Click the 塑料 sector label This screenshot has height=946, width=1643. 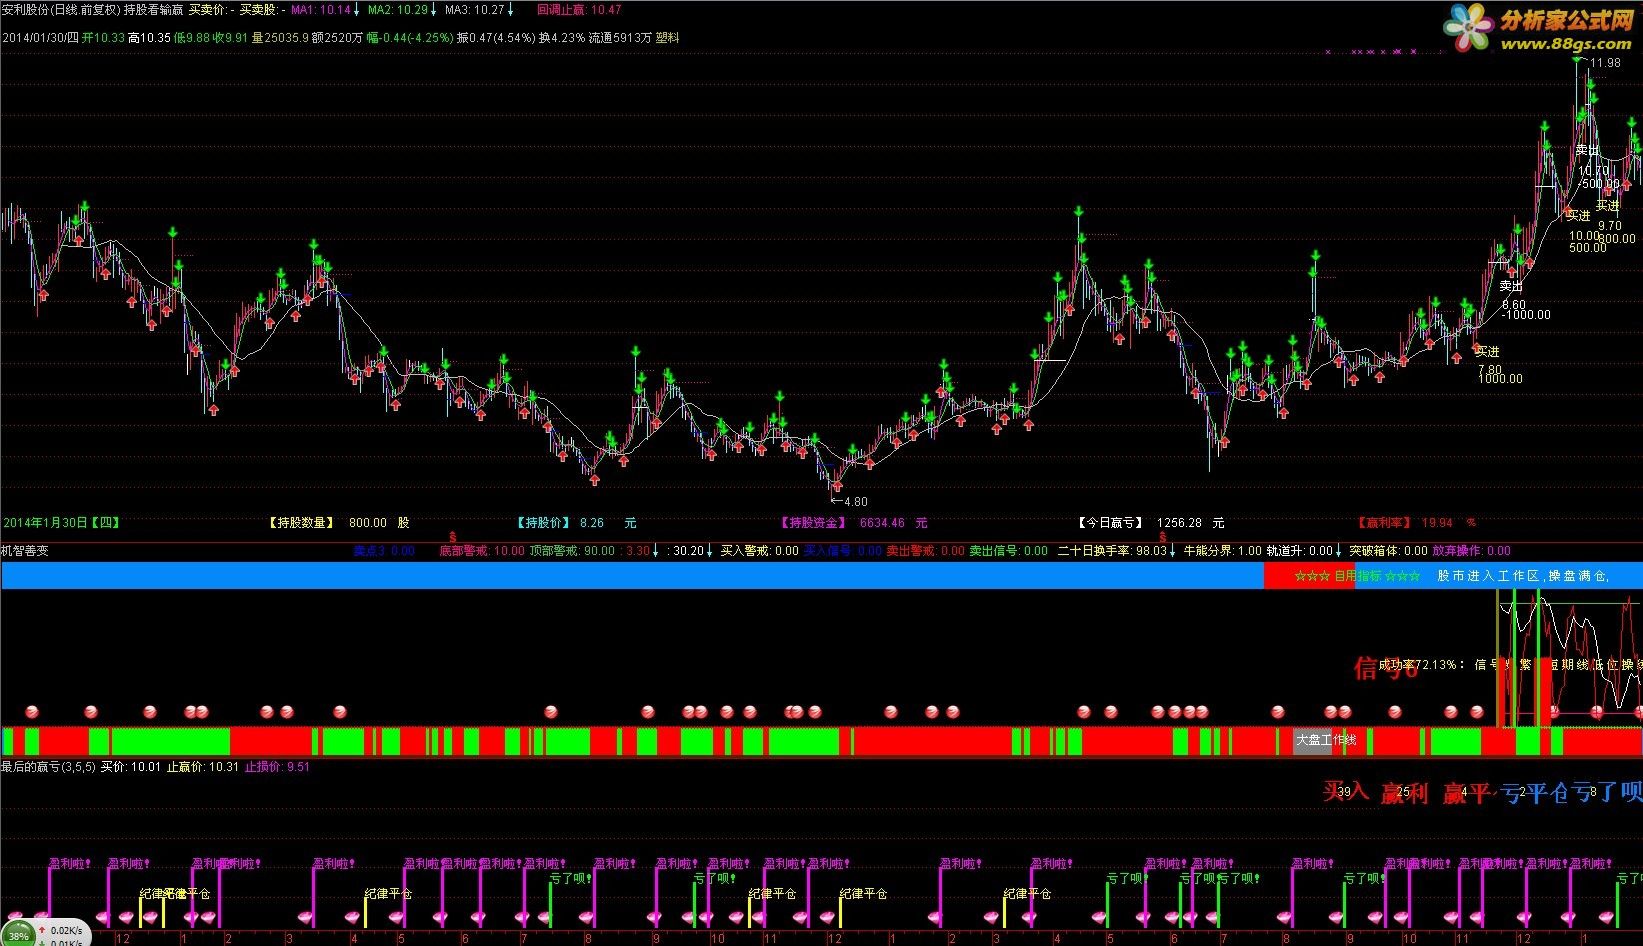coord(667,38)
